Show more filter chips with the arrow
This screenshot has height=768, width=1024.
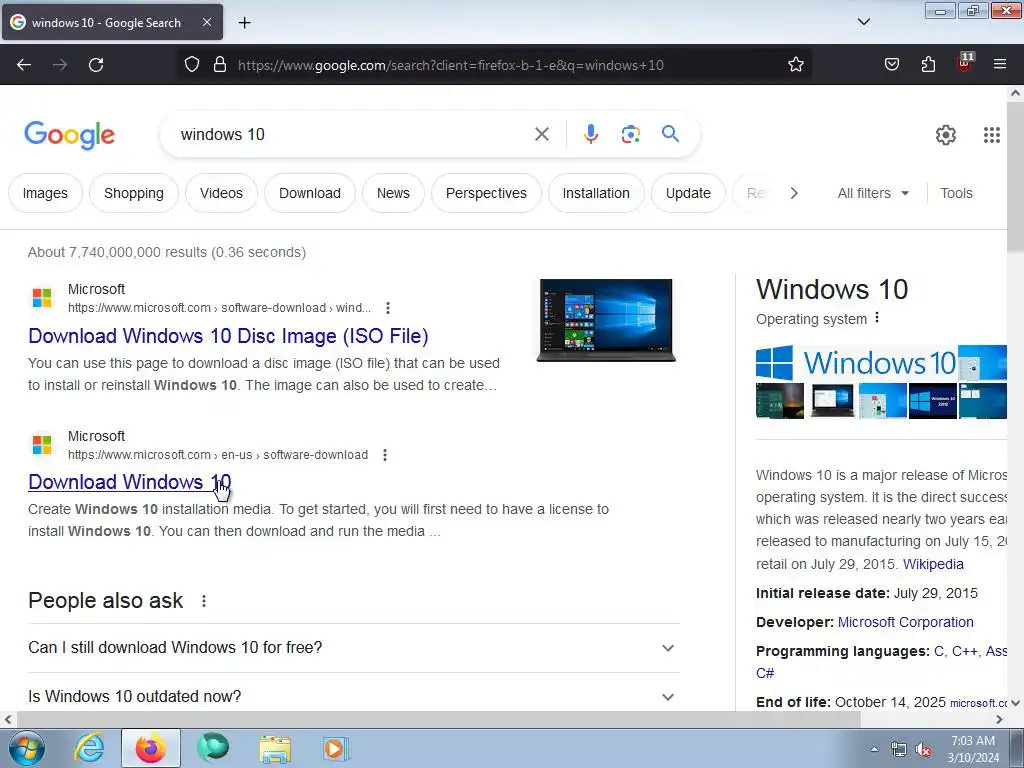point(793,193)
